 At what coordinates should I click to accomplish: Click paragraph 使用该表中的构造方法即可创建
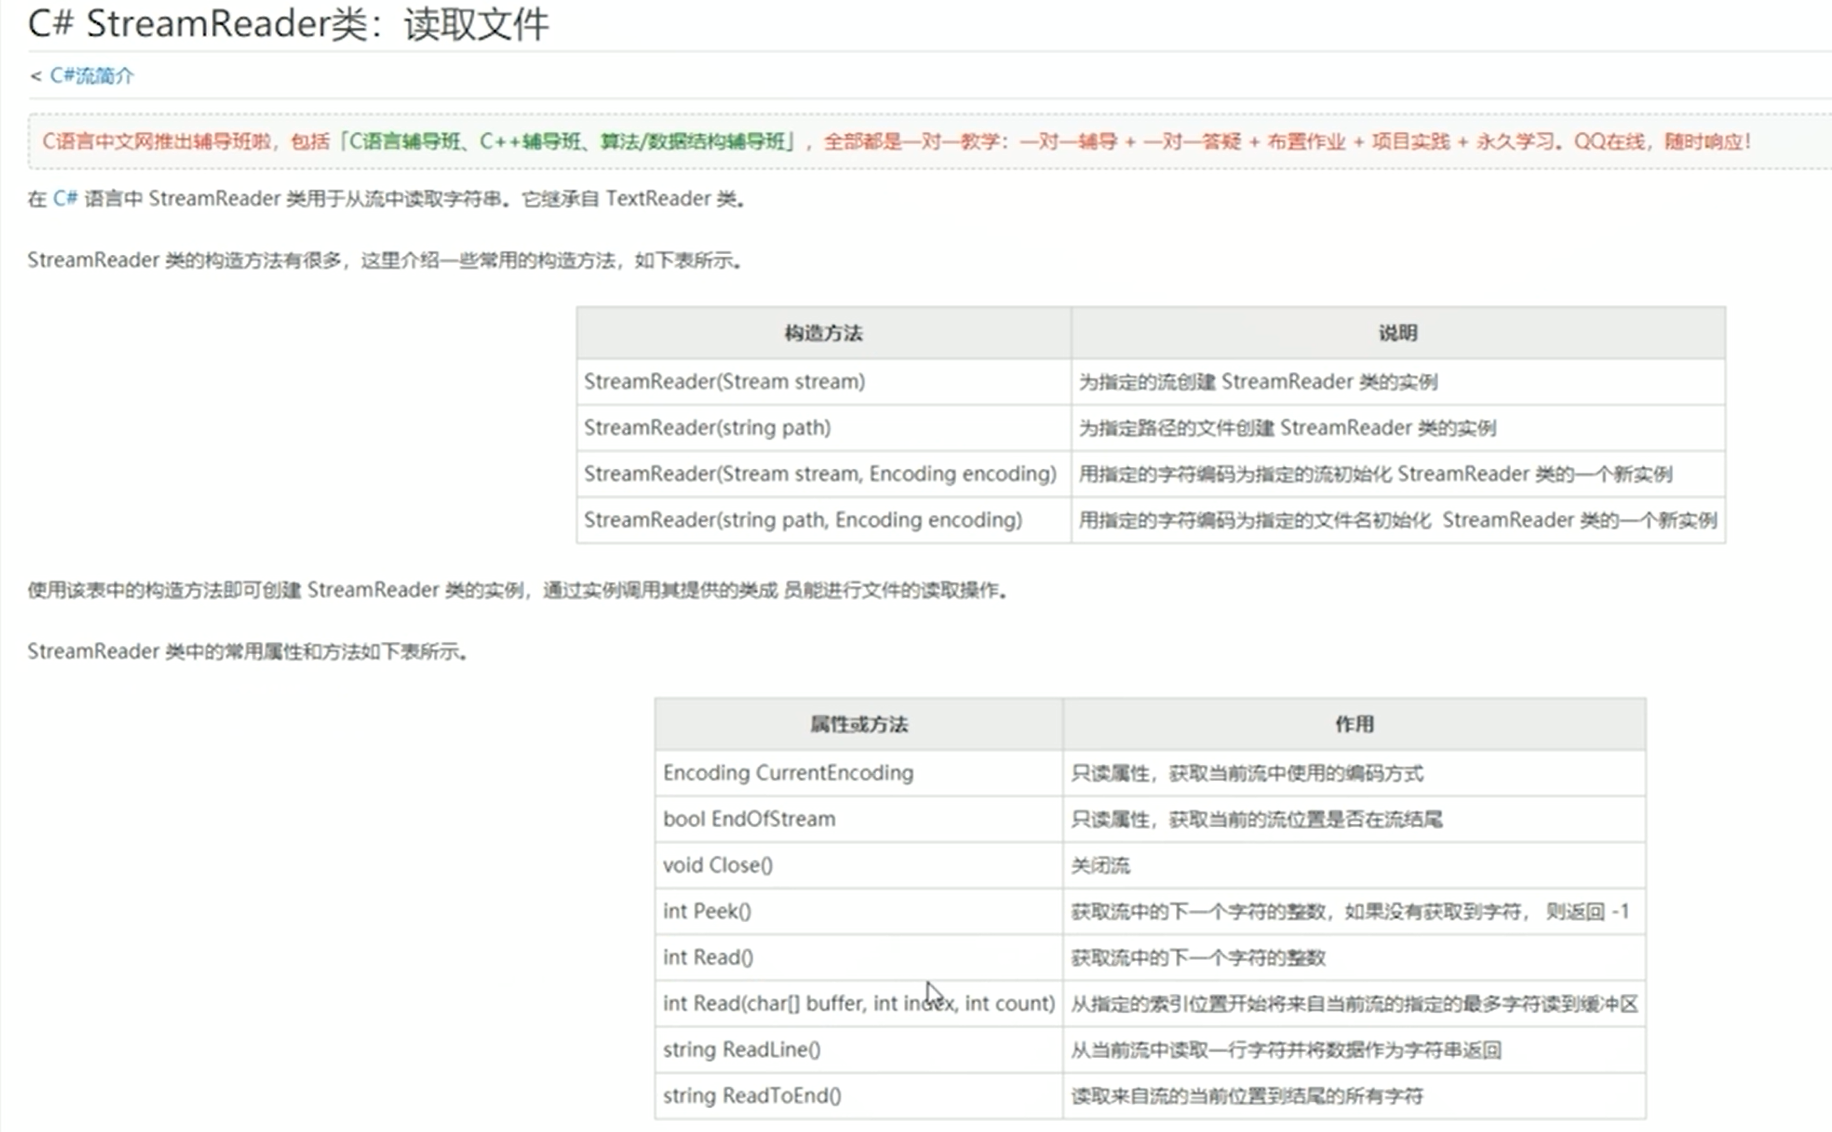point(519,590)
